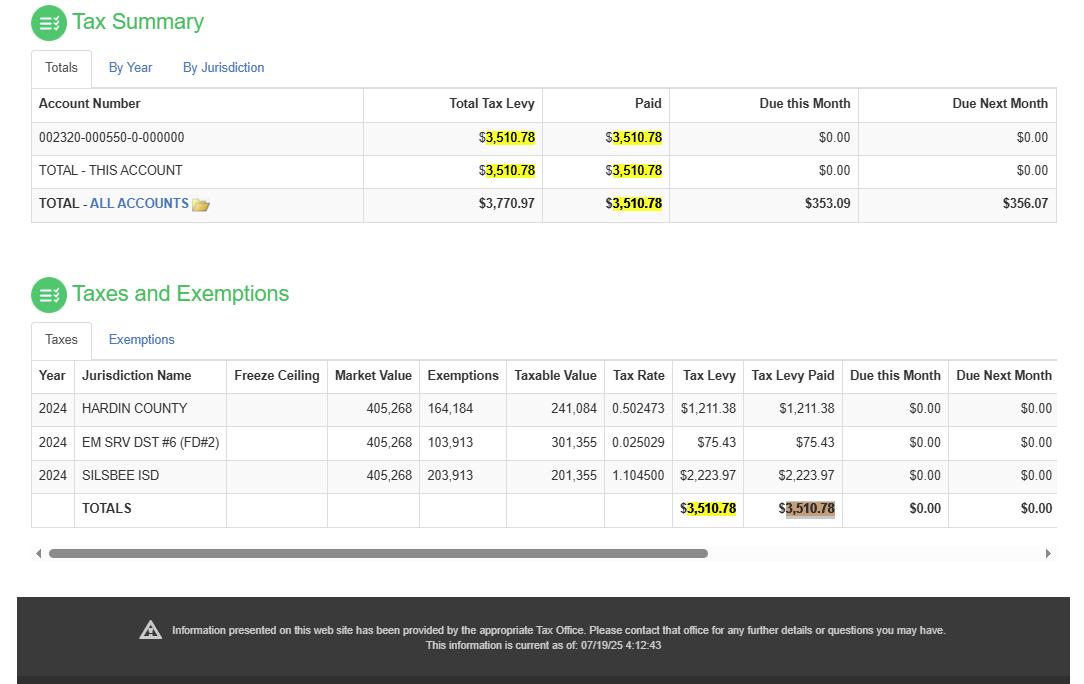Click the green Taxes and Exemptions icon
1084x684 pixels.
pos(49,295)
